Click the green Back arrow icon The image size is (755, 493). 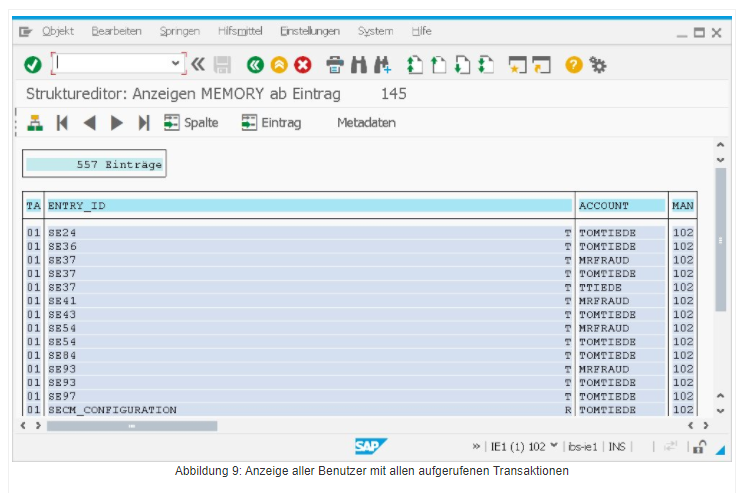pos(255,65)
